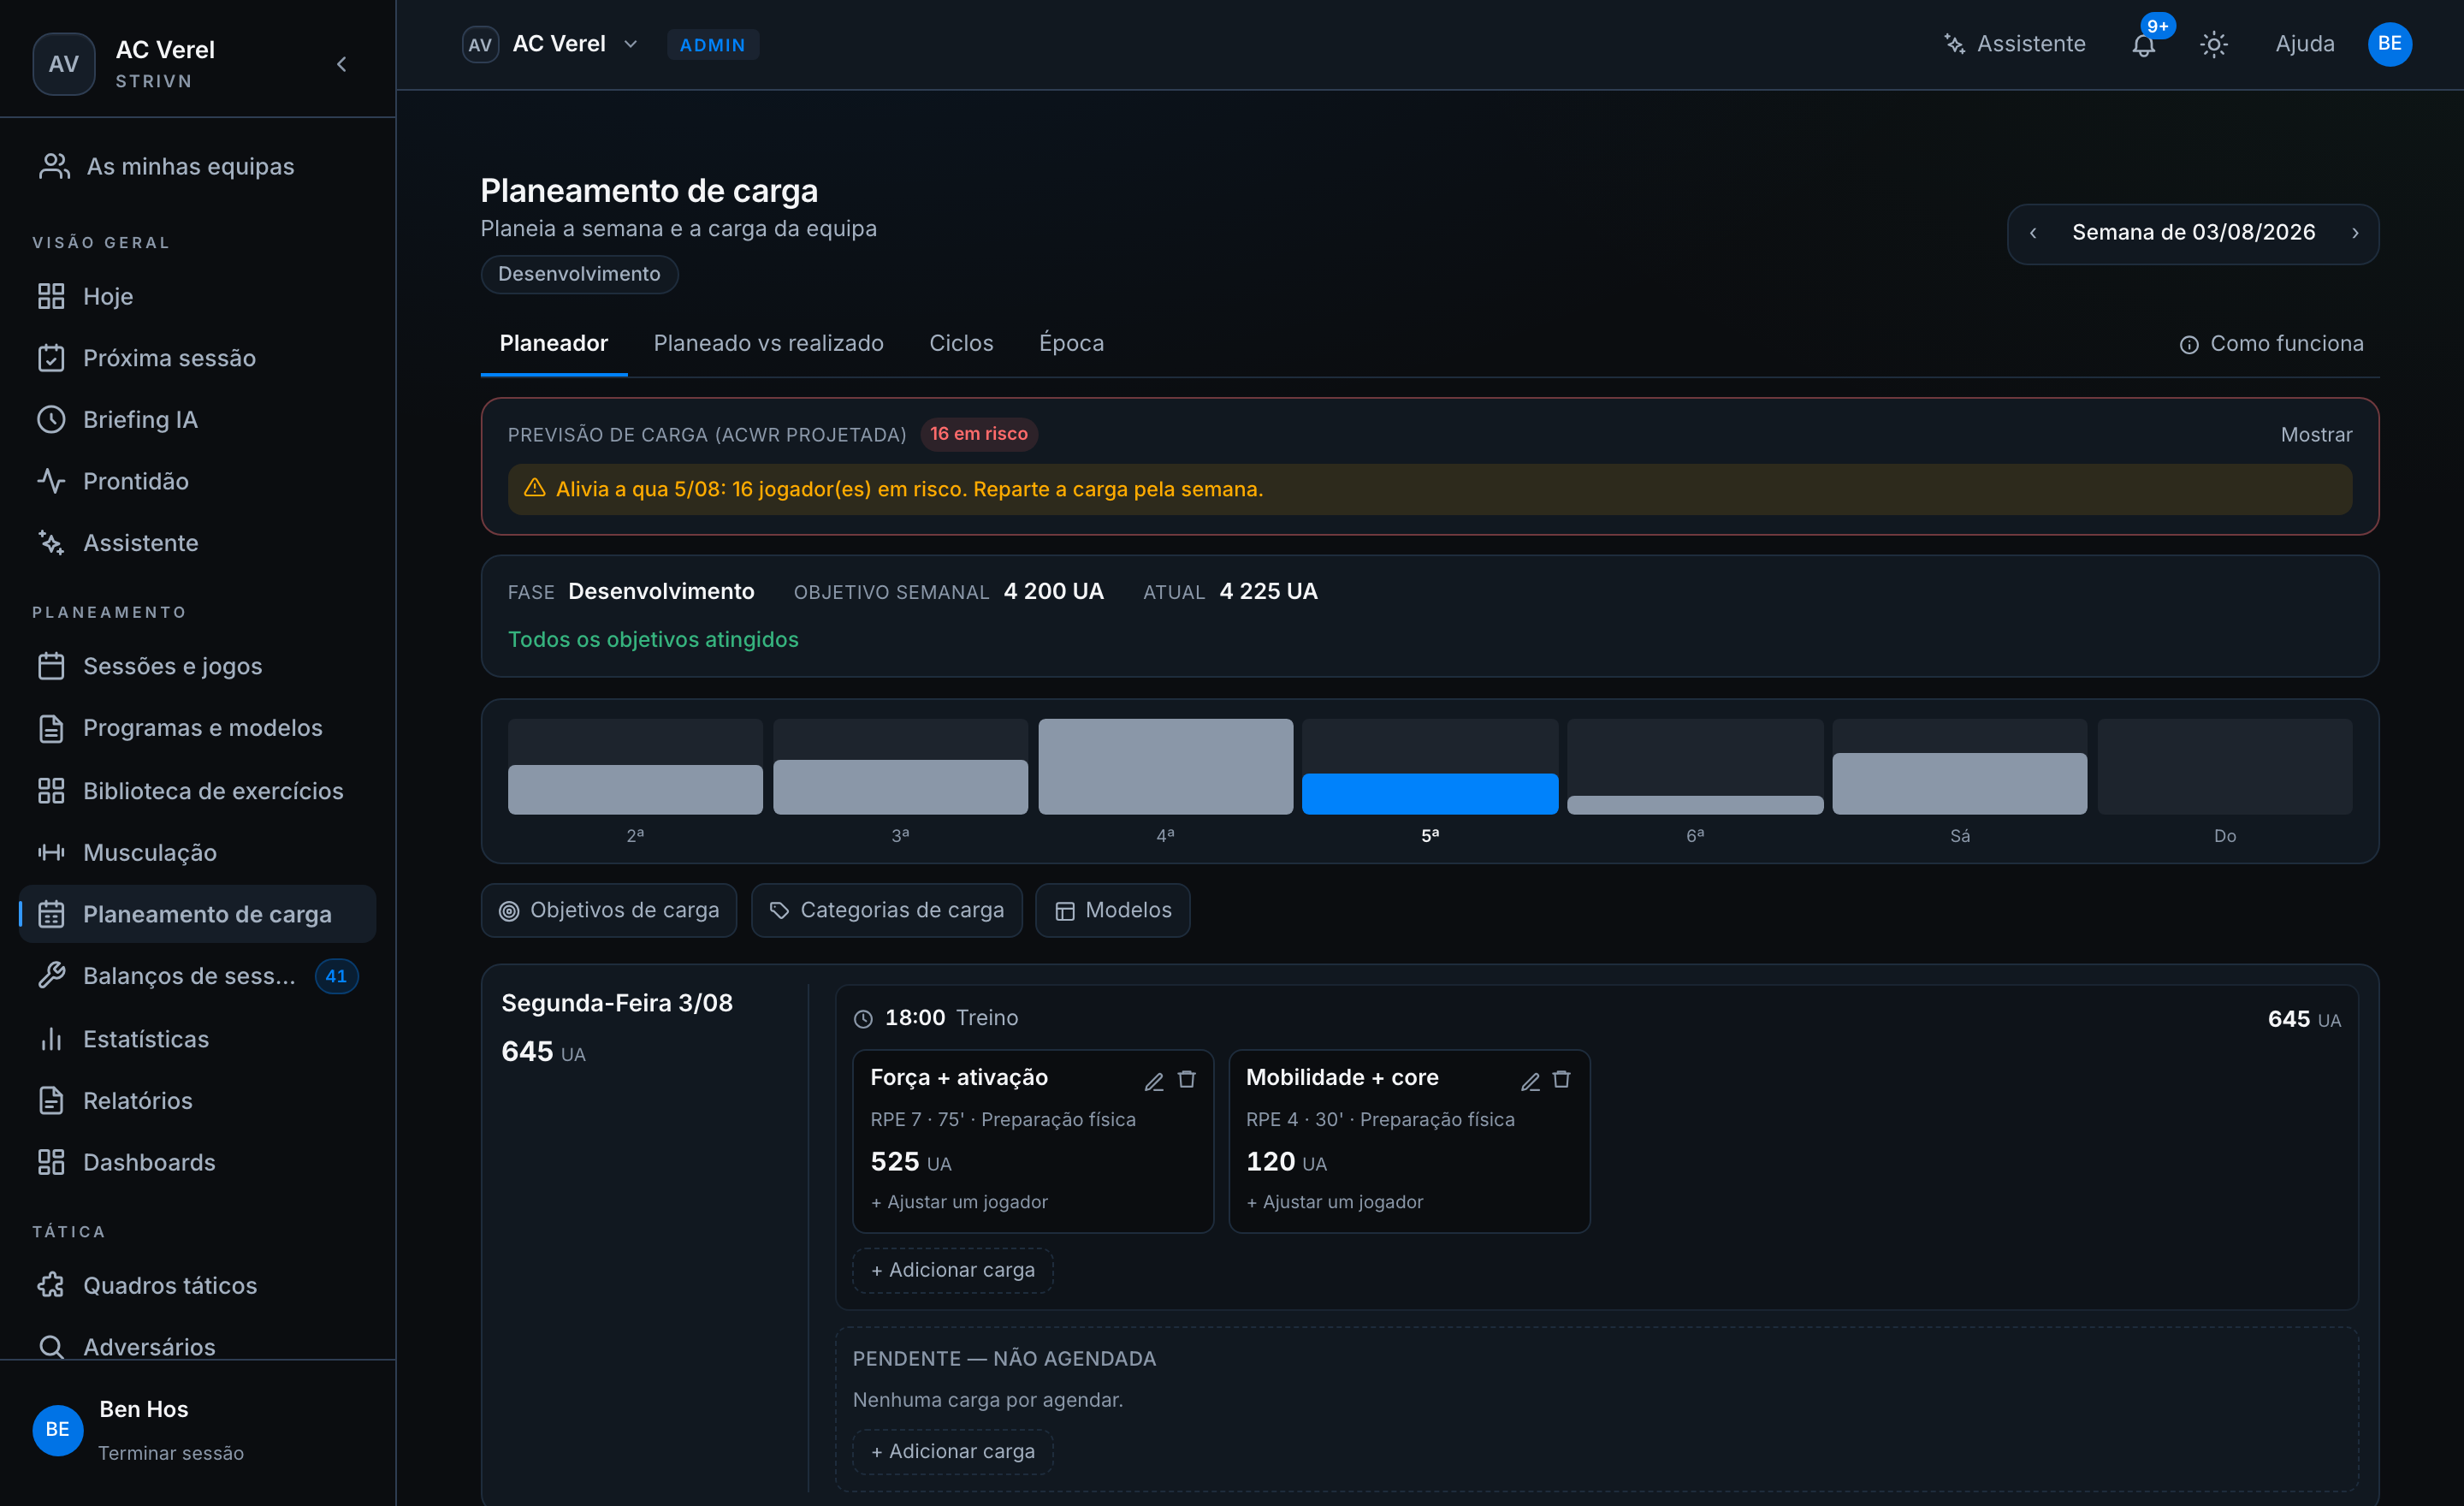The image size is (2464, 1506).
Task: Open Prontidão in the sidebar
Action: (x=197, y=482)
